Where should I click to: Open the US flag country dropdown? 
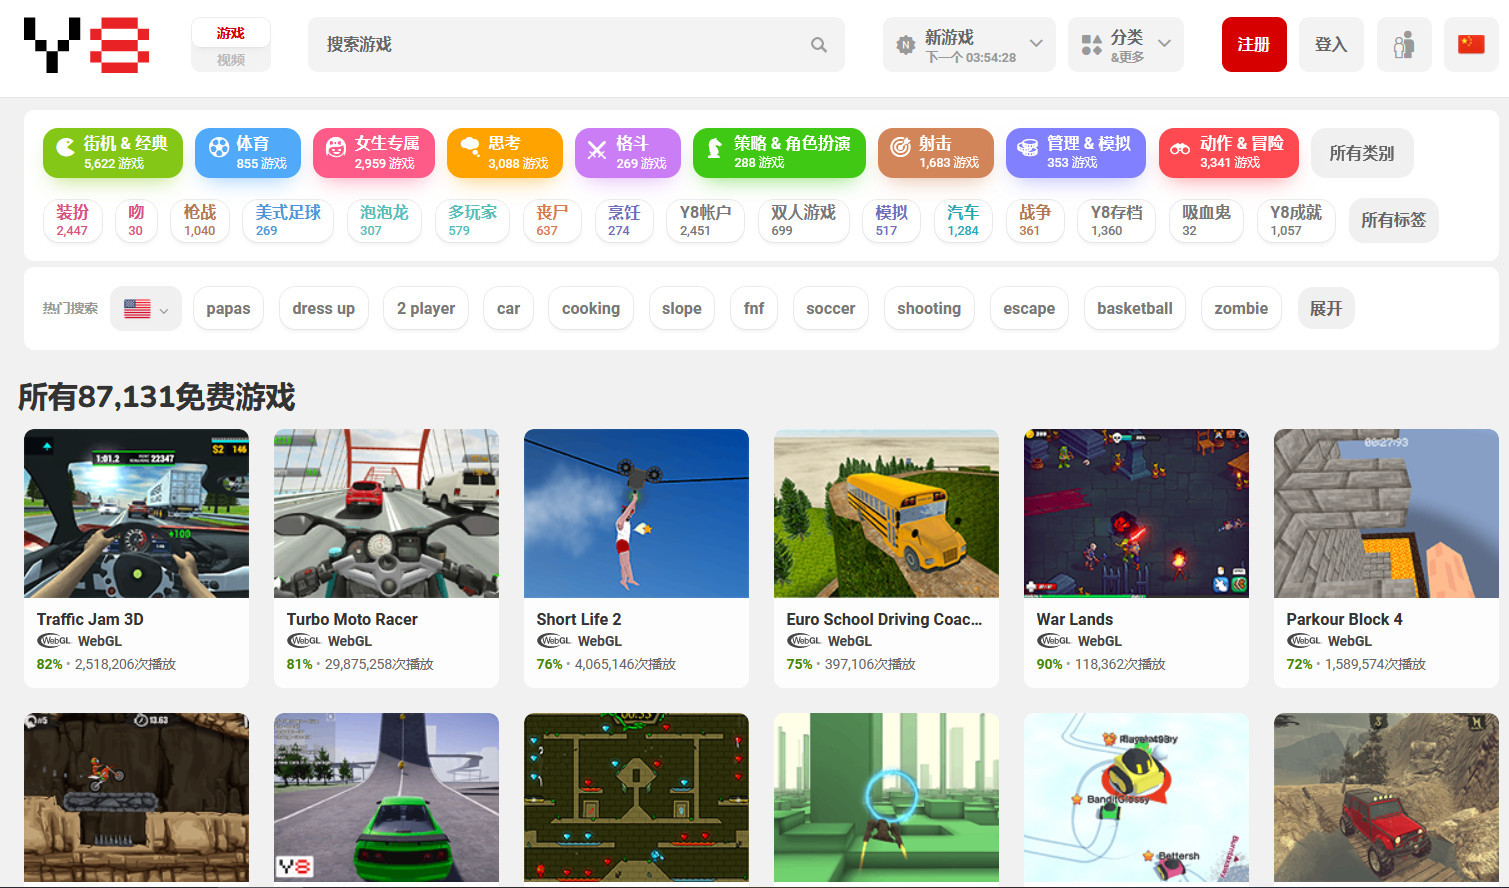[146, 309]
